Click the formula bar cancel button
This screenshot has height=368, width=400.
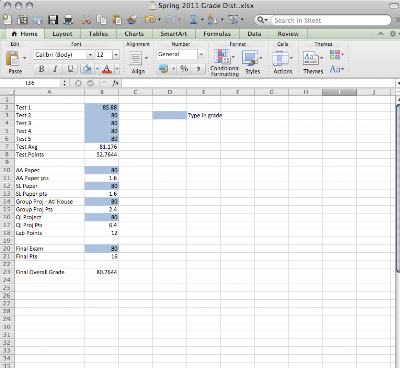pos(78,83)
